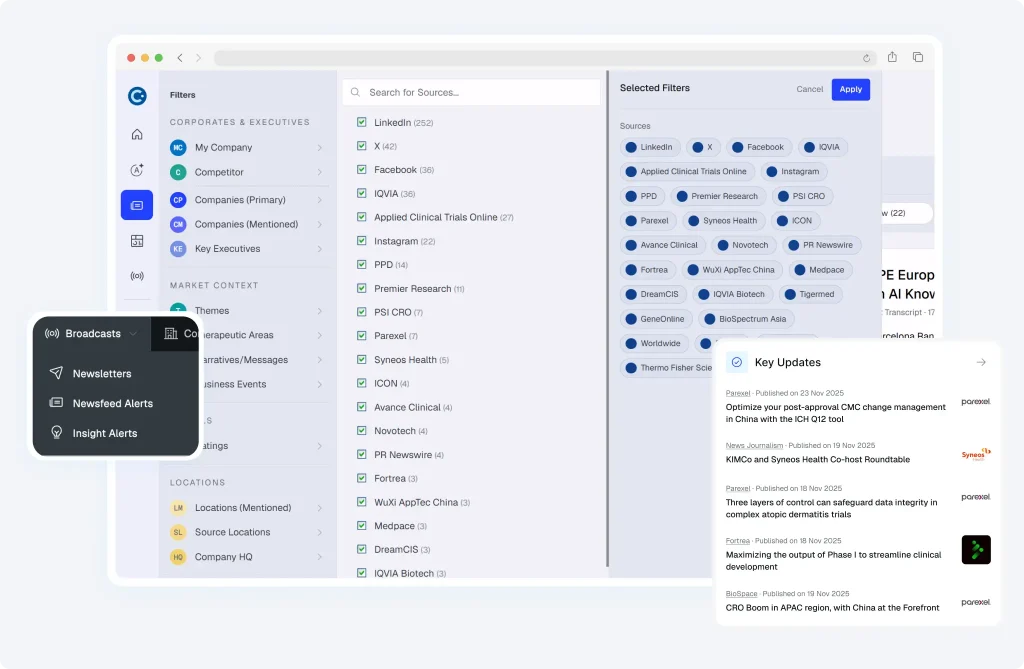The height and width of the screenshot is (669, 1024).
Task: Open the broadcast signal icon in sidebar
Action: [136, 276]
